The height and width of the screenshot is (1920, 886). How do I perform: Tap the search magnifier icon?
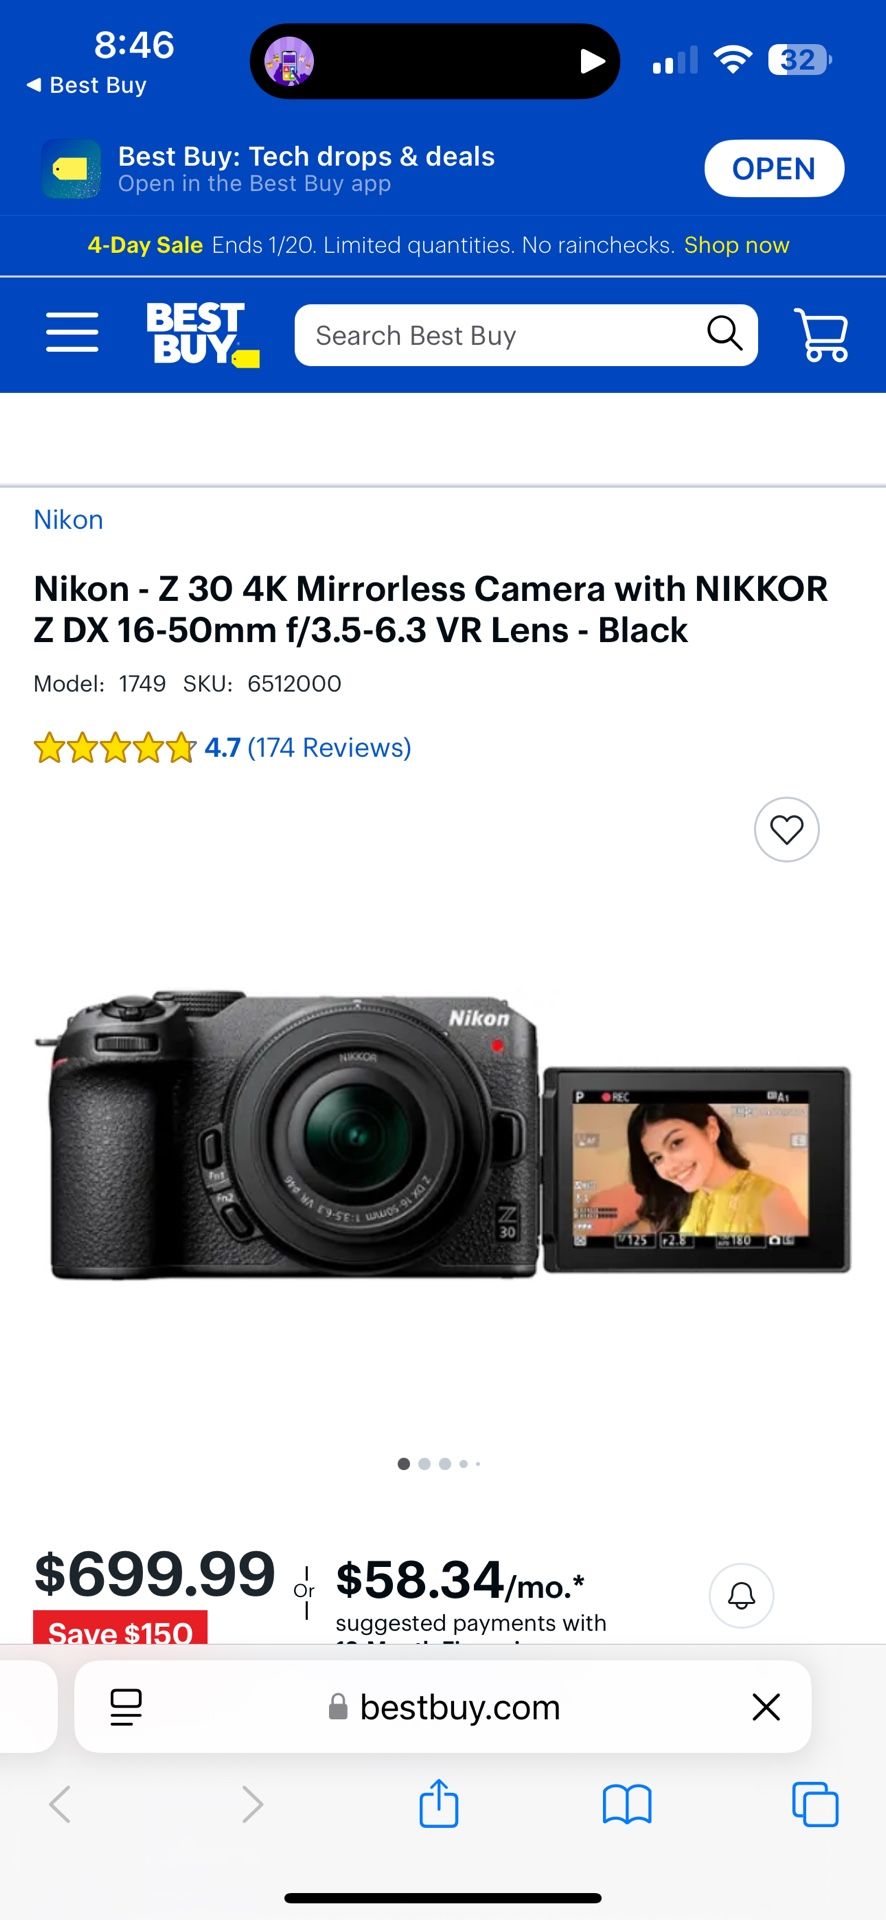[725, 333]
